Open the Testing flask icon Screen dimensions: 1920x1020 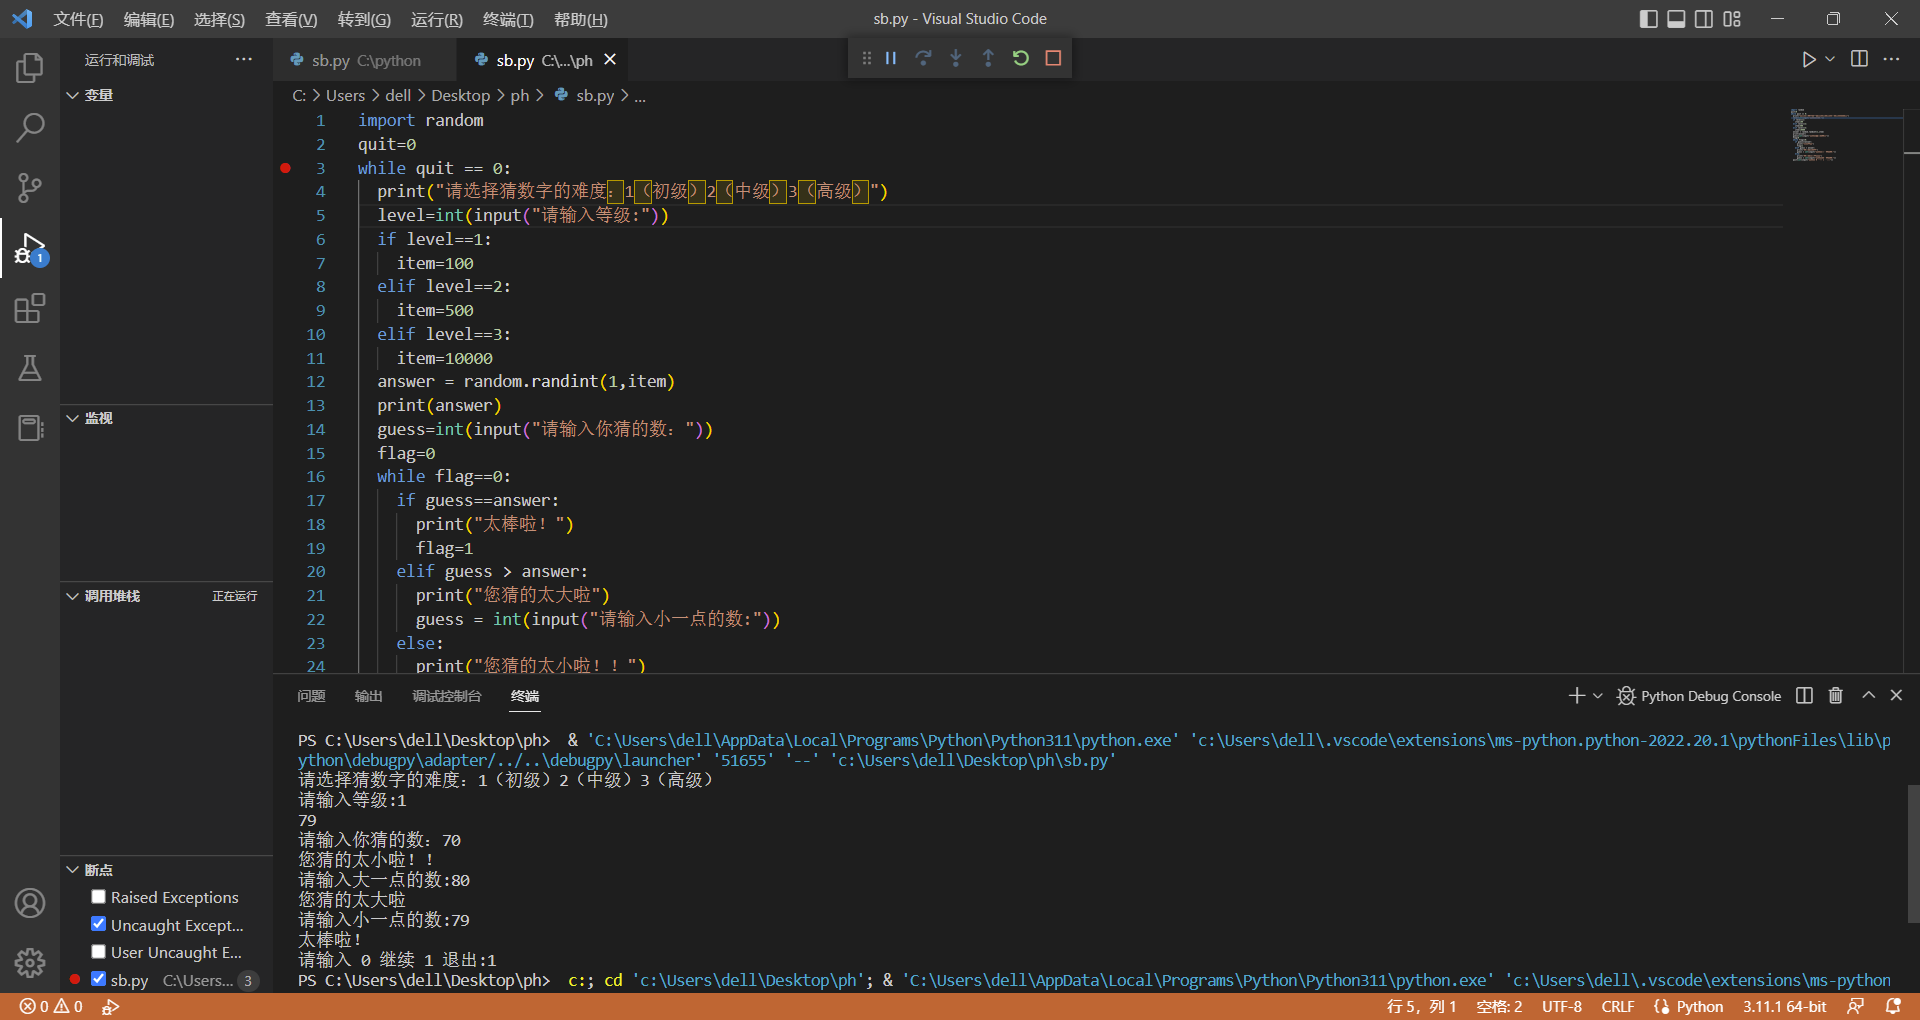click(30, 368)
